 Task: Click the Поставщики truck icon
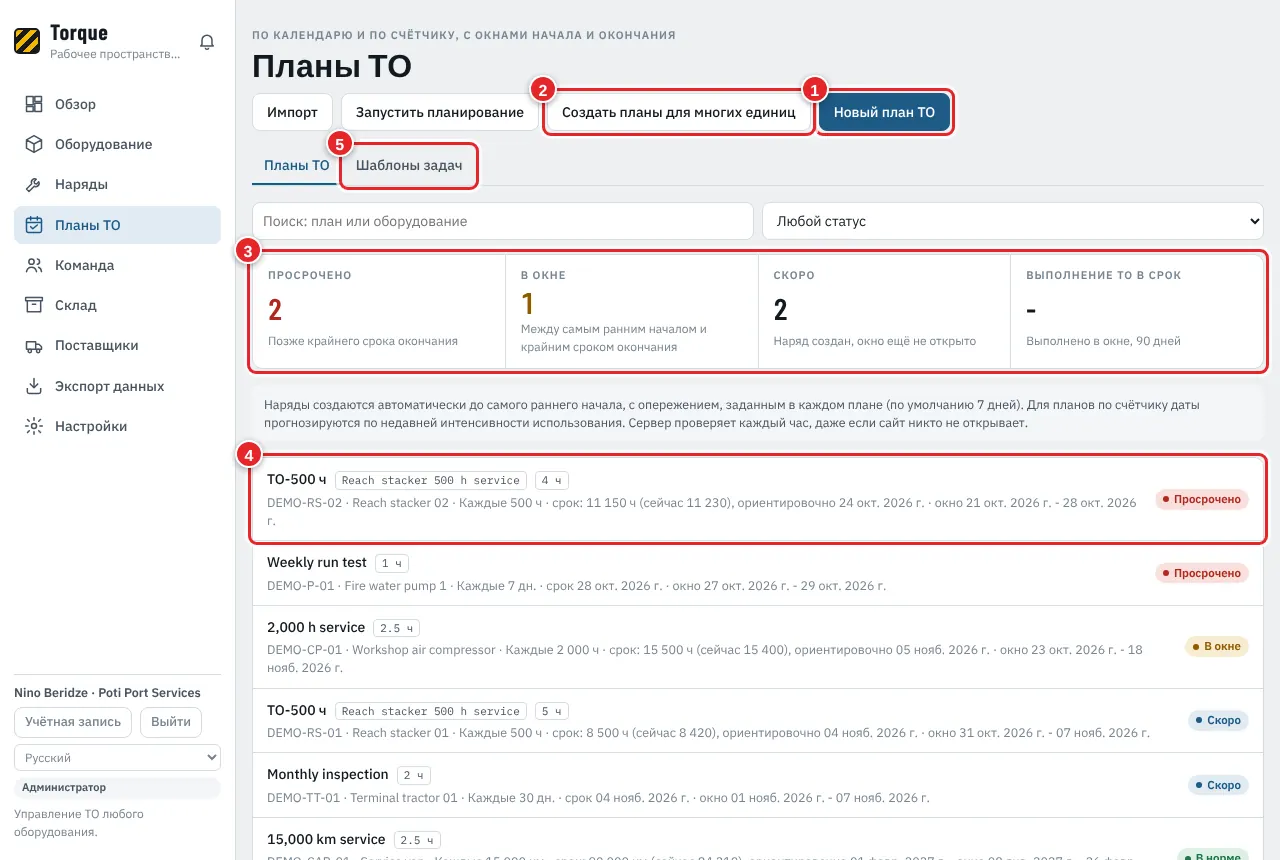34,345
